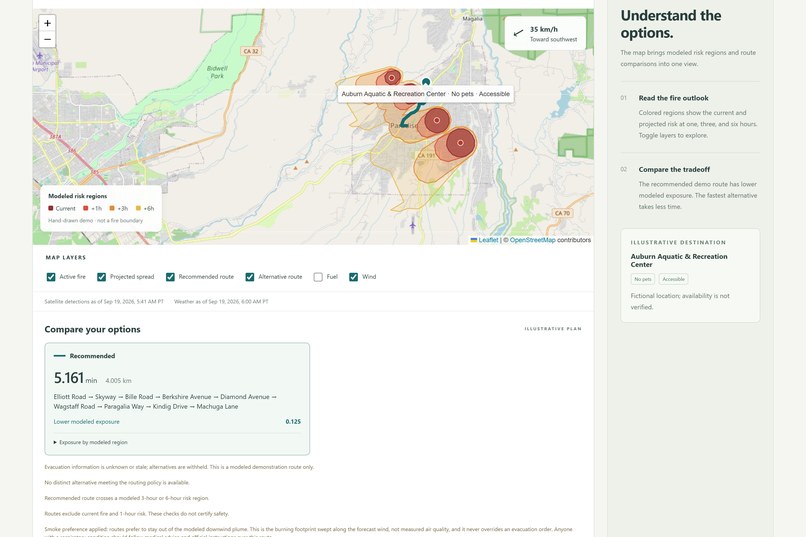
Task: Enable the Fuel layer checkbox
Action: (318, 277)
